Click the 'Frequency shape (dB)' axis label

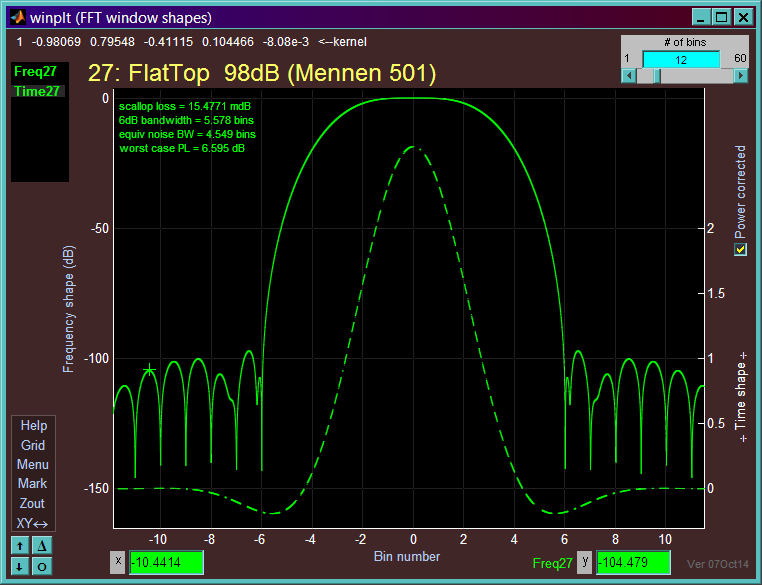tap(69, 309)
